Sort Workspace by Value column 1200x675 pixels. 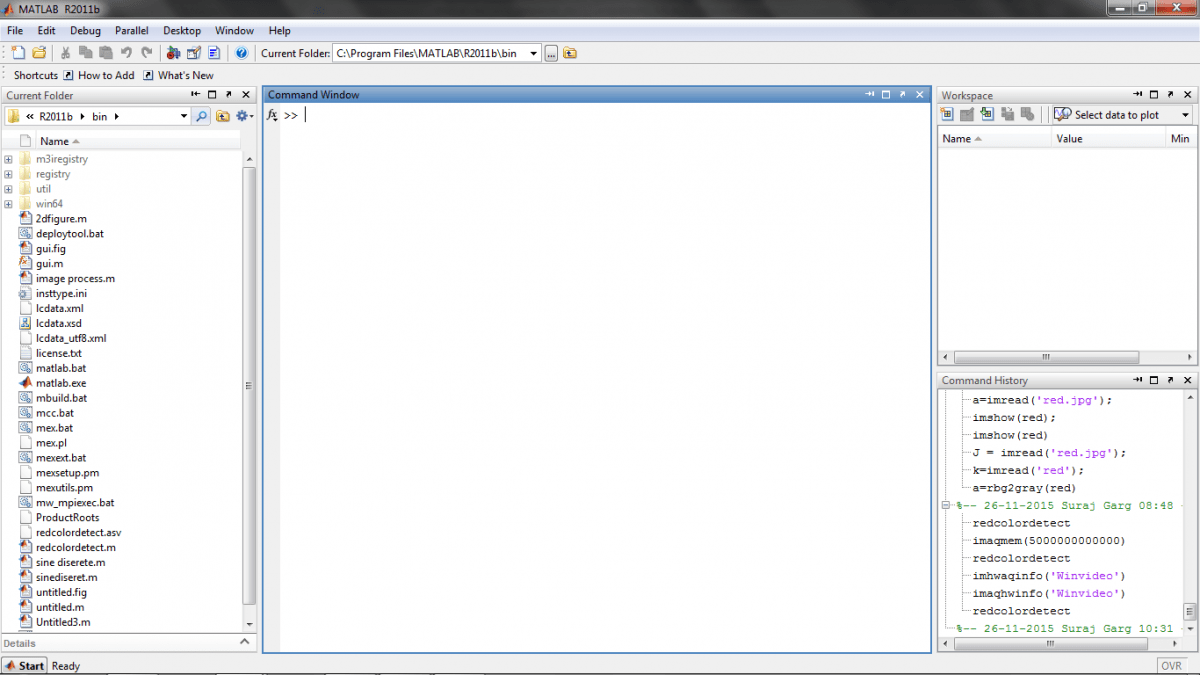1108,139
